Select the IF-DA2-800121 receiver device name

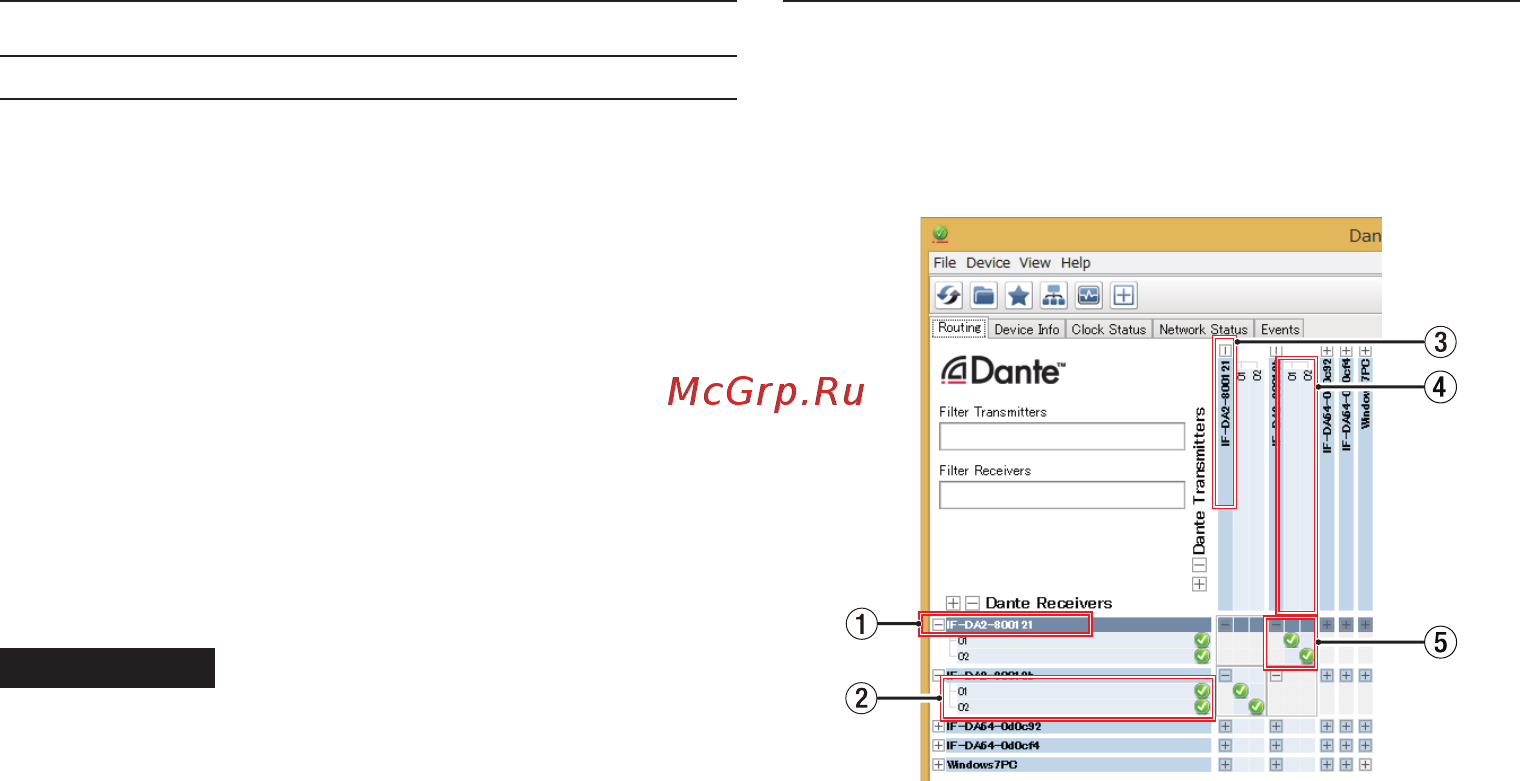[x=990, y=625]
